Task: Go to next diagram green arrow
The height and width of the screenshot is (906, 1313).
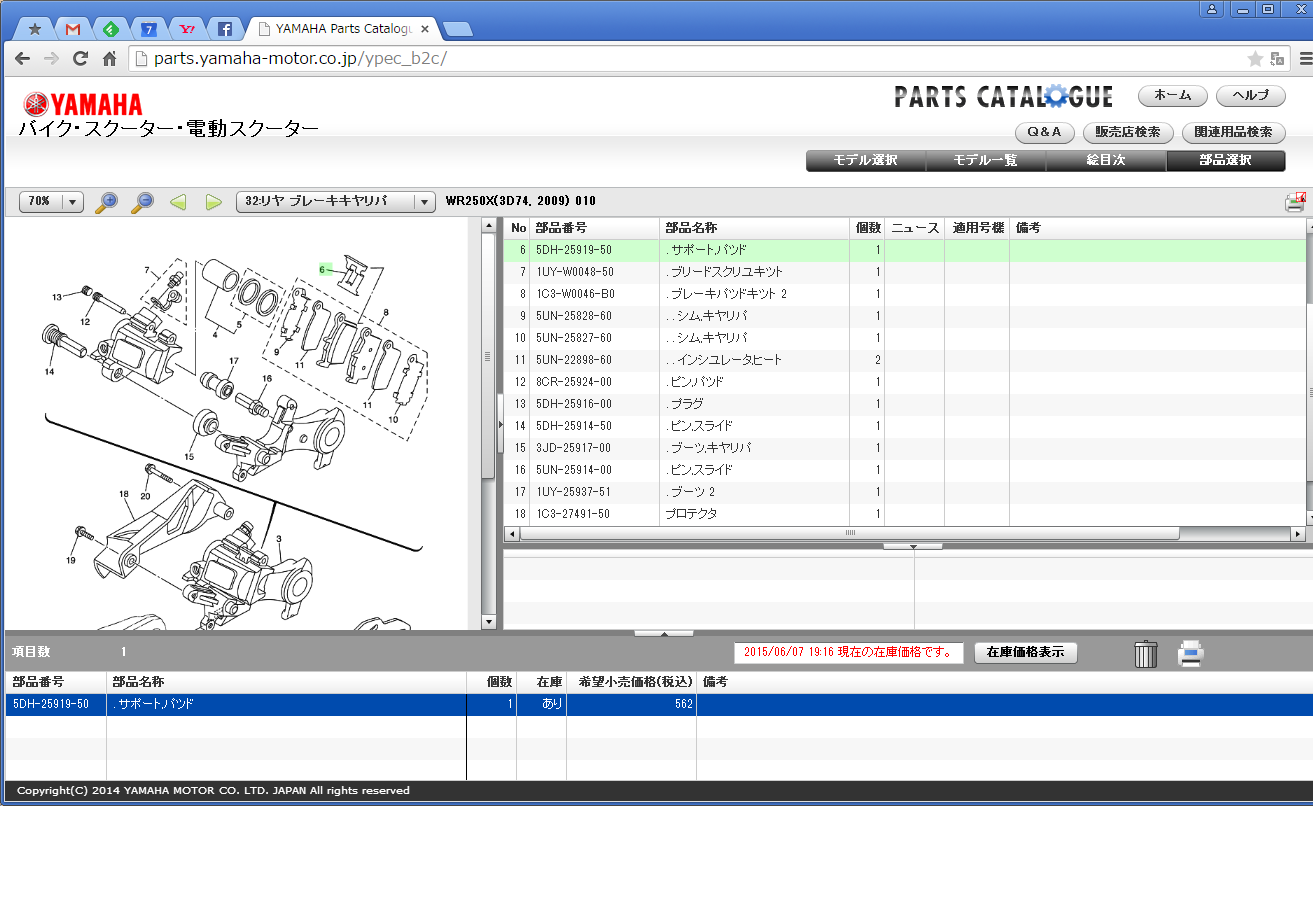Action: [213, 202]
